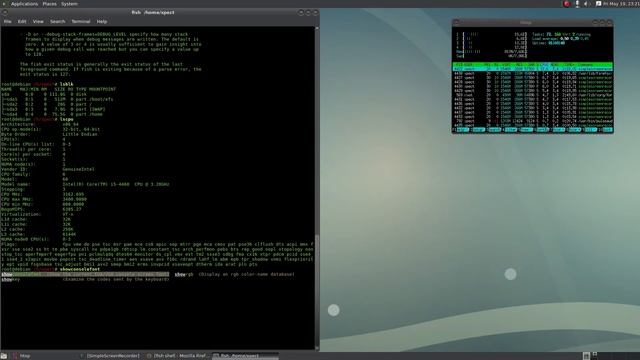Click the sda3 [SWAP] partition row

[x=53, y=109]
